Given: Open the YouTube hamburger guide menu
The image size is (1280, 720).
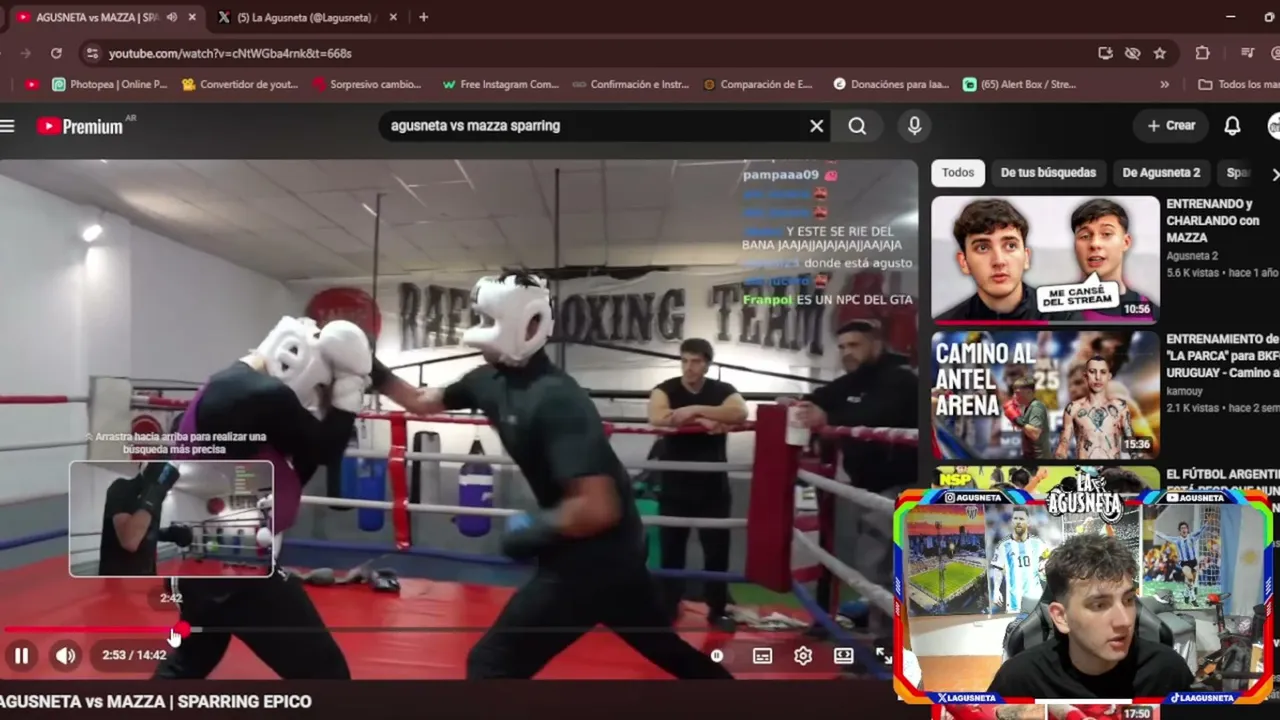Looking at the screenshot, I should coord(8,126).
